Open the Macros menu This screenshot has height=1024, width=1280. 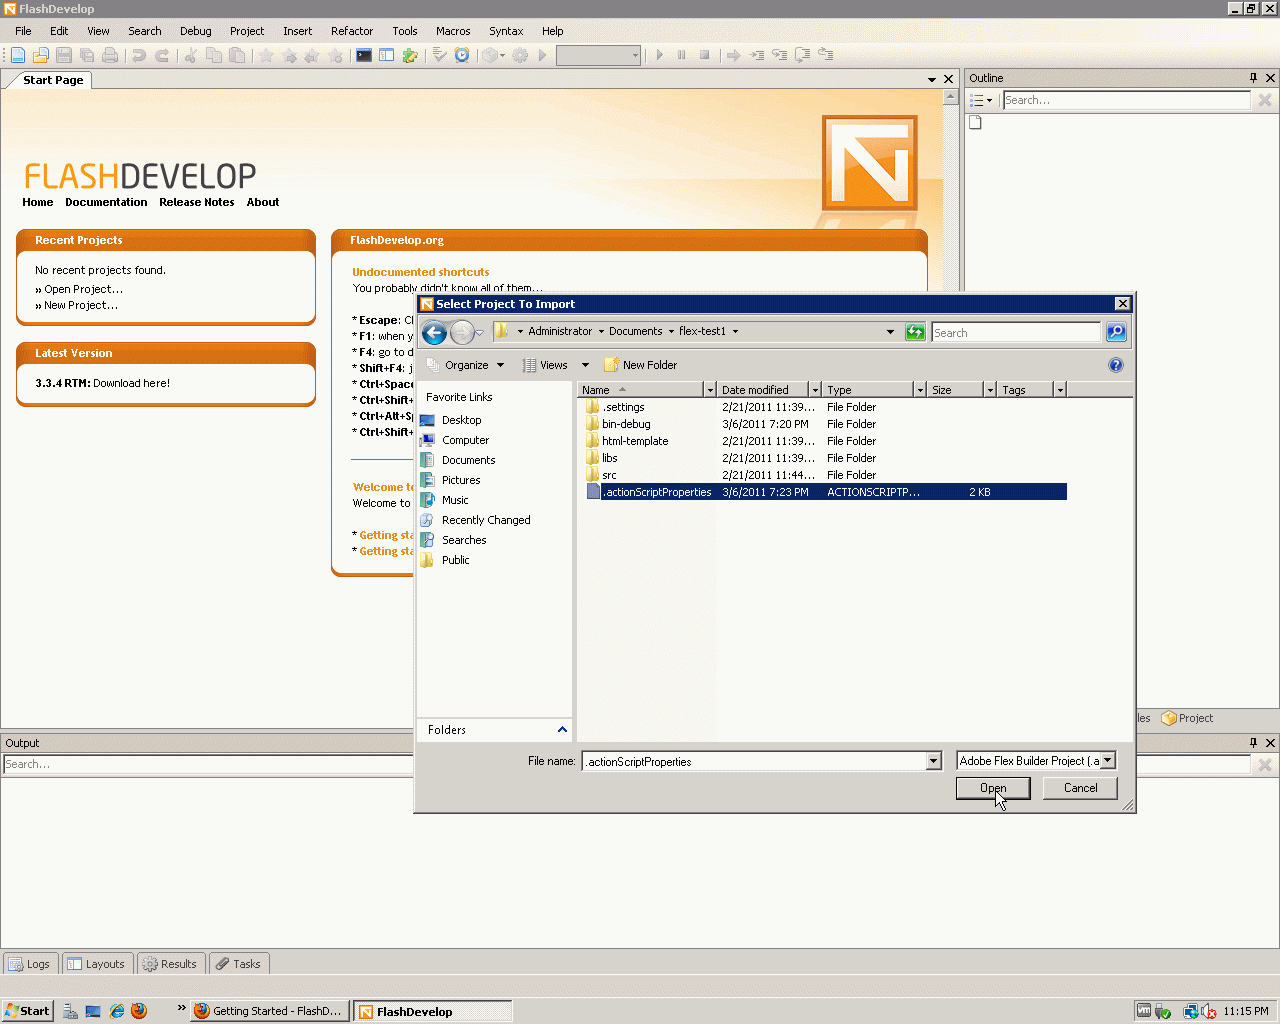(453, 31)
